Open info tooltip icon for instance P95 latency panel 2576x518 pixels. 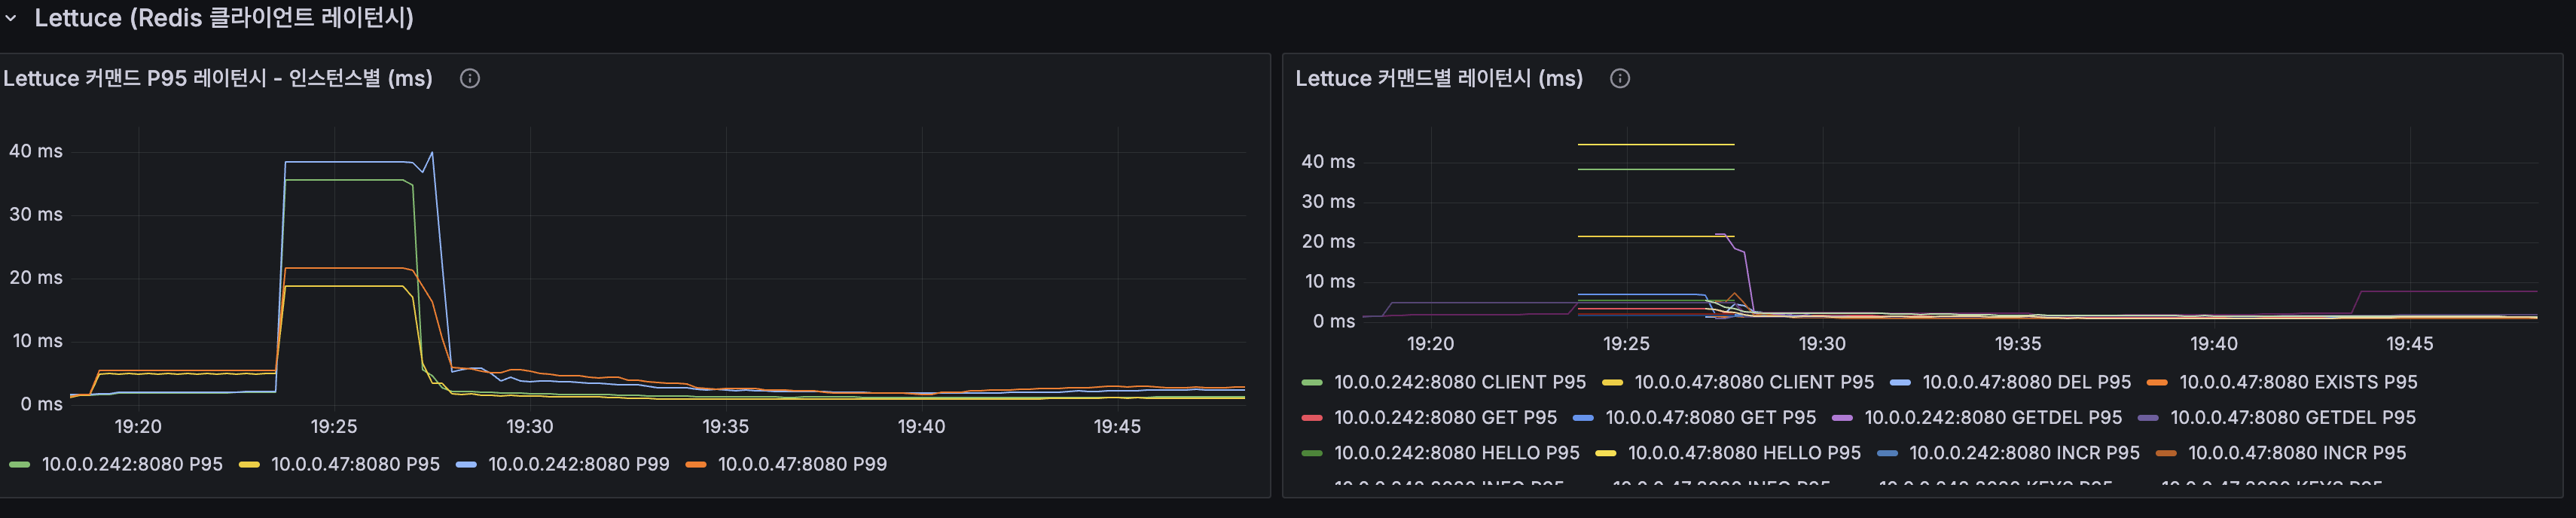point(470,78)
